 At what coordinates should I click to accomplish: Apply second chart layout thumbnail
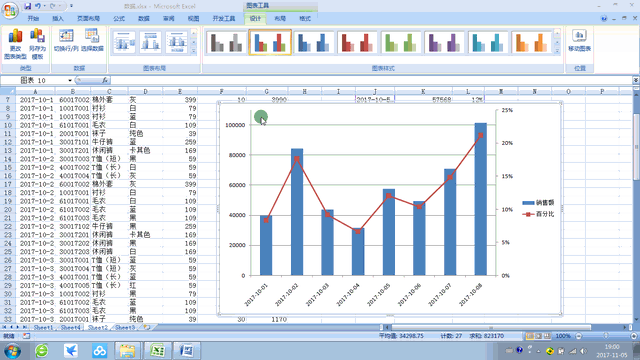[x=150, y=42]
